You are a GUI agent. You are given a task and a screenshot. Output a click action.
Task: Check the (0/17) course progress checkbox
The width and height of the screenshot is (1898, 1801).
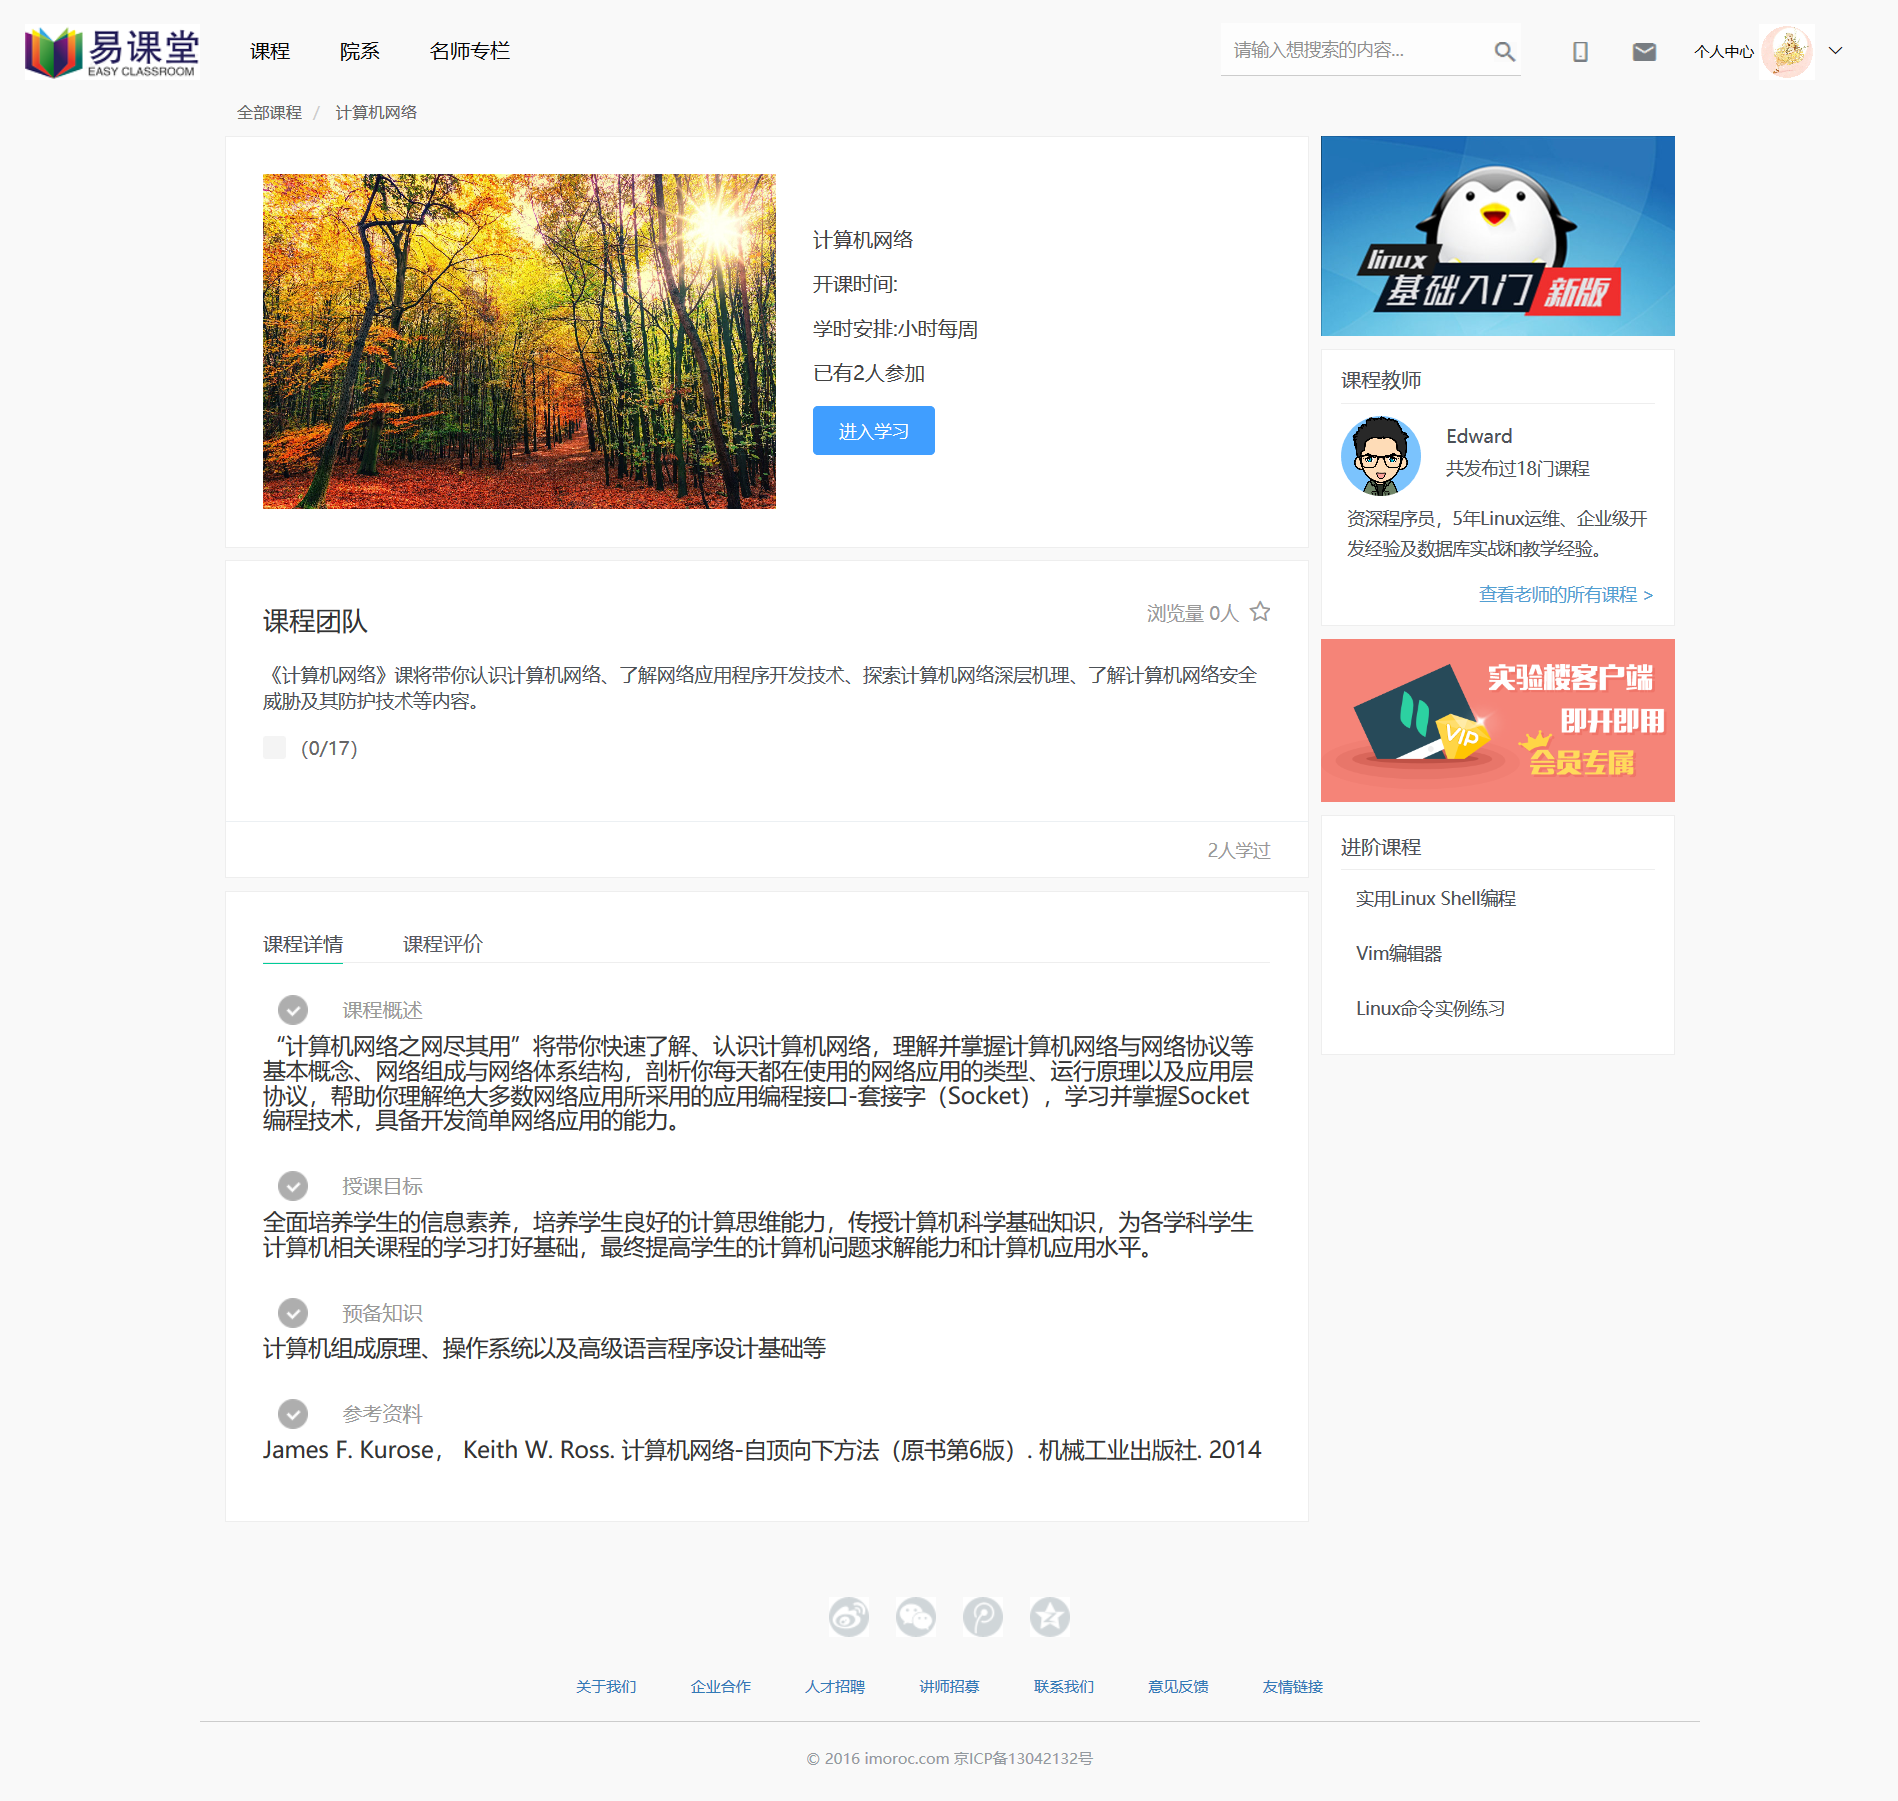274,747
